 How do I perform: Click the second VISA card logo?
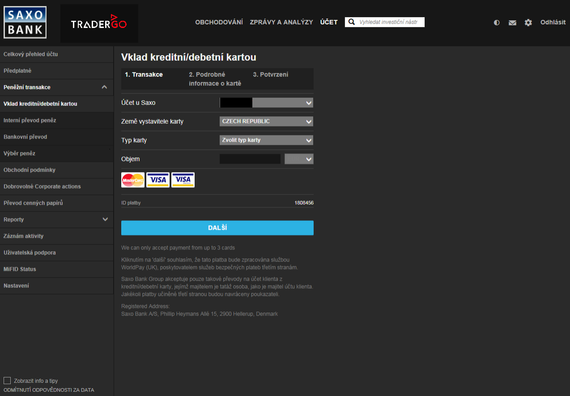tap(183, 180)
